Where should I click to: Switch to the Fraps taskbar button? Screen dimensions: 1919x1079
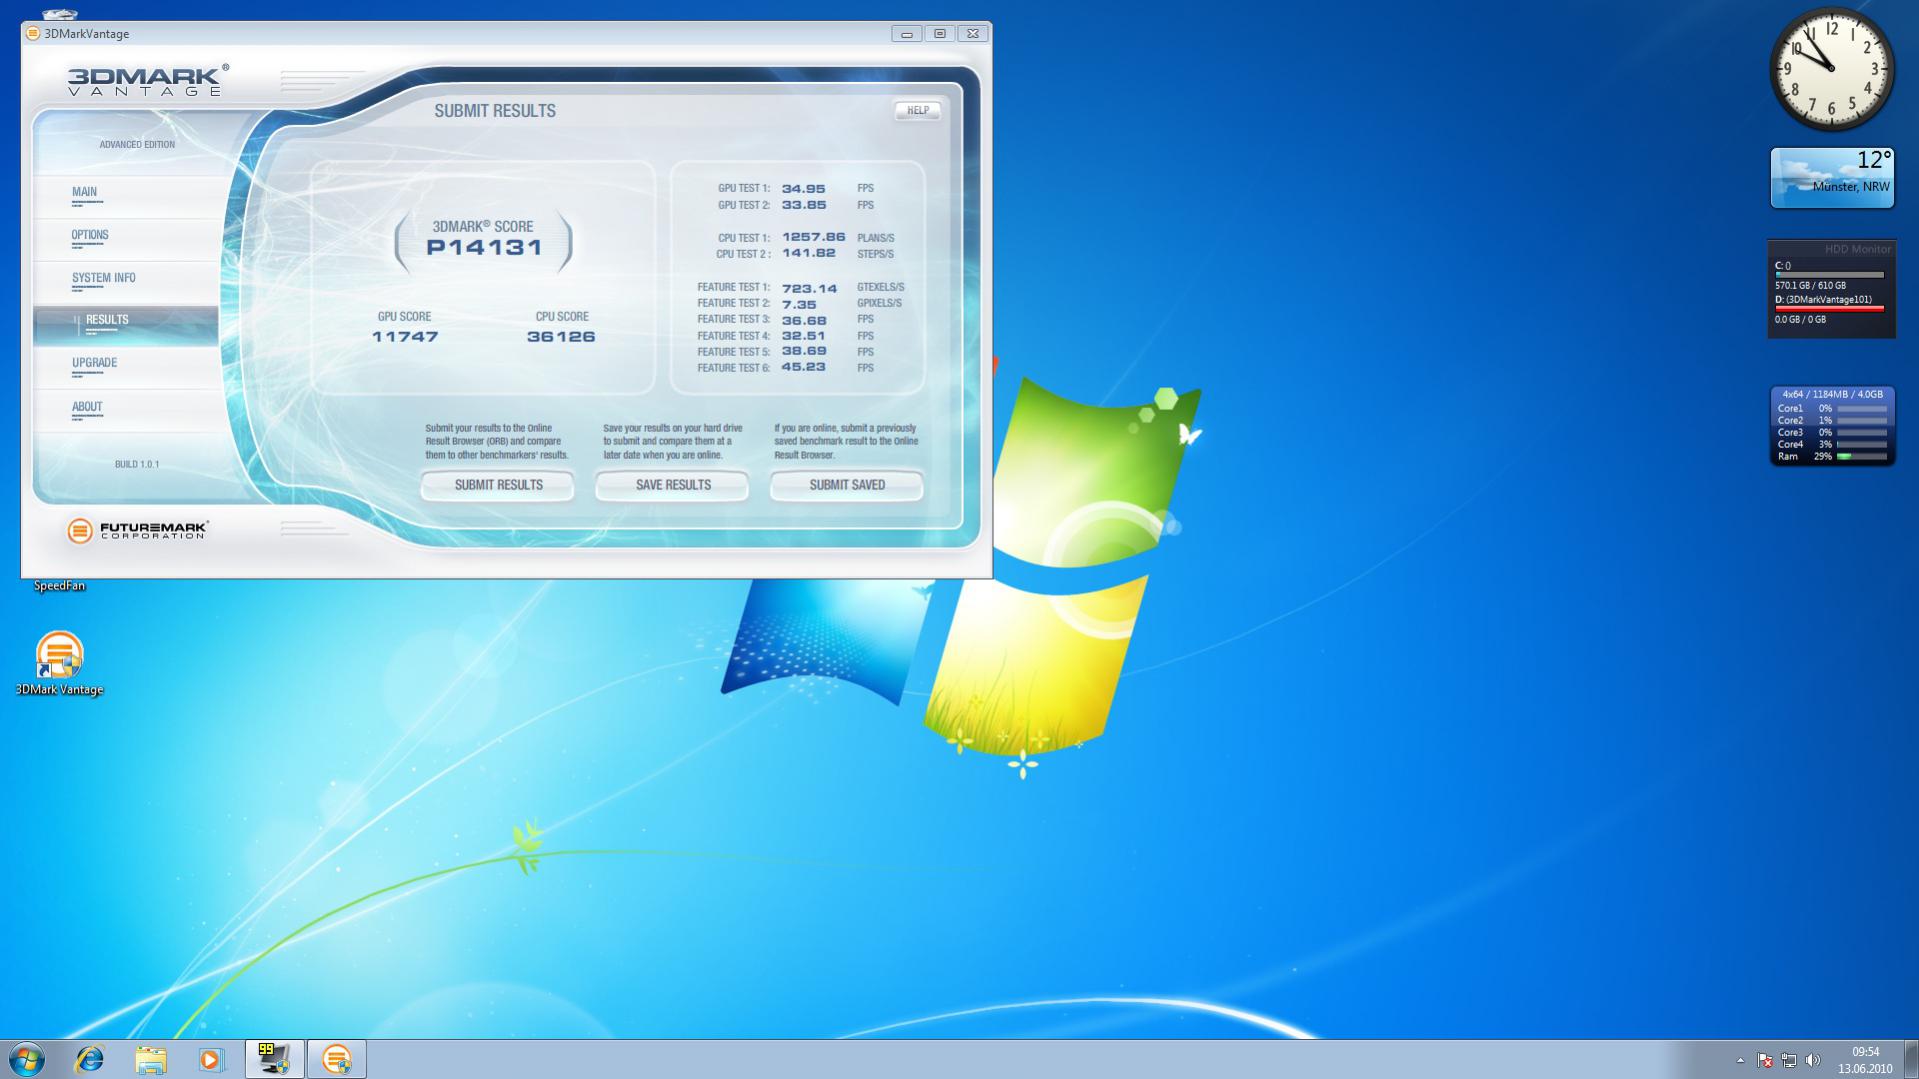[274, 1059]
